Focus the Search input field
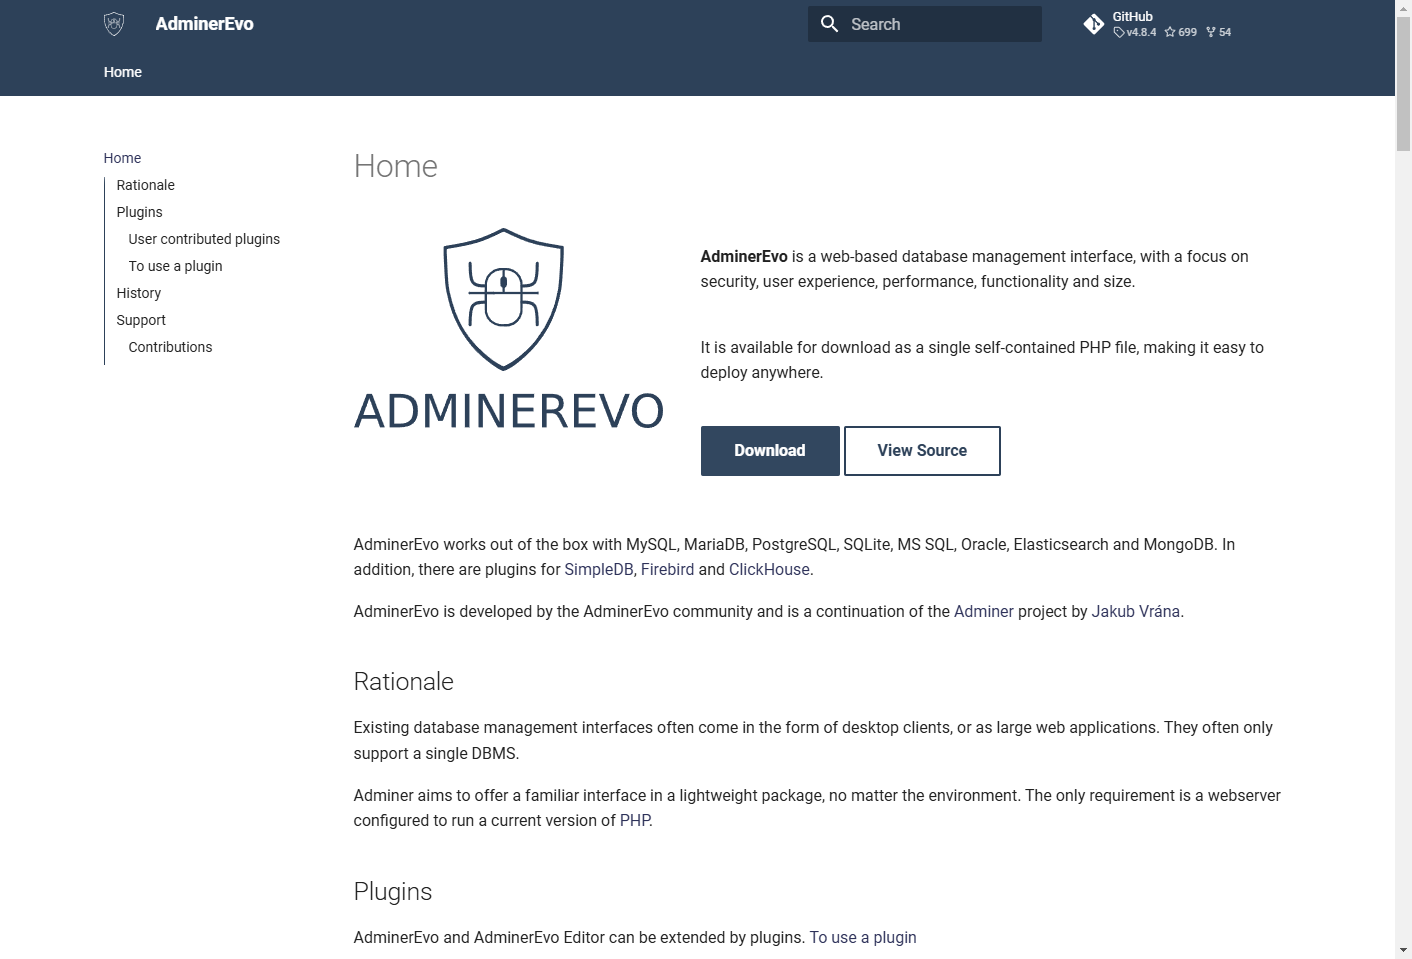 coord(940,24)
